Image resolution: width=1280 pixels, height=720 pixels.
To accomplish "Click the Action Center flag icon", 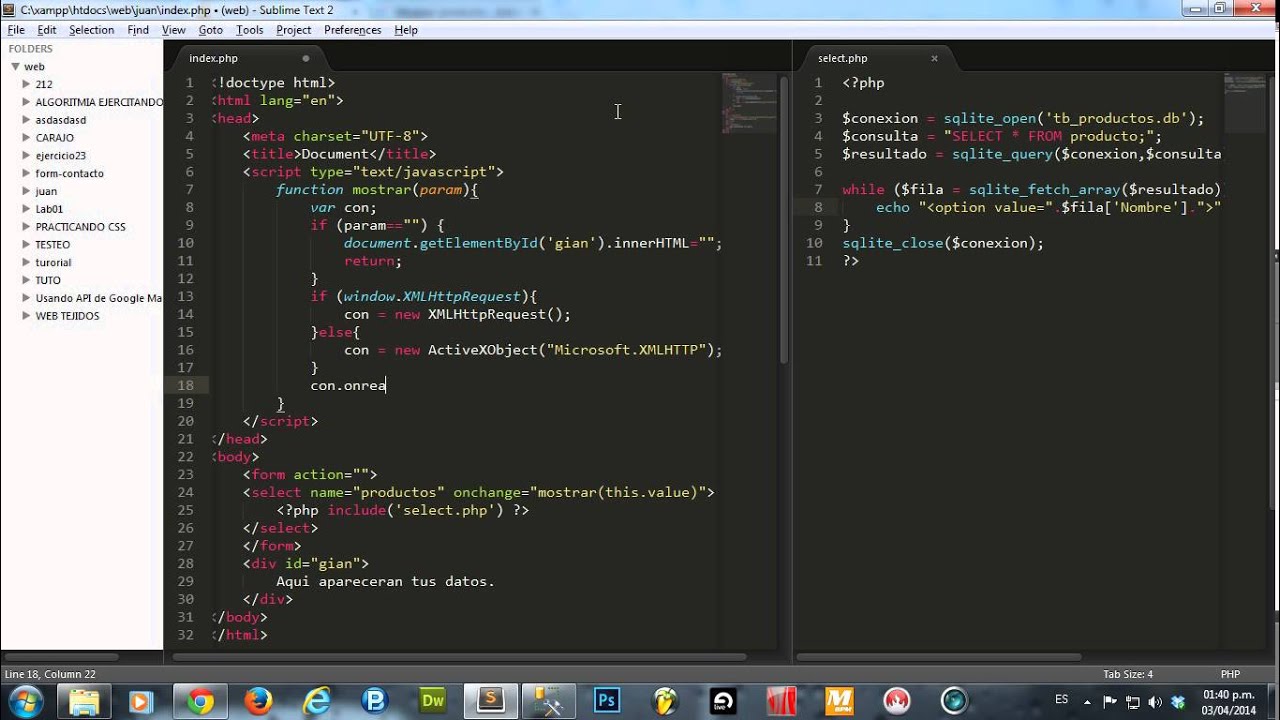I will click(1111, 701).
